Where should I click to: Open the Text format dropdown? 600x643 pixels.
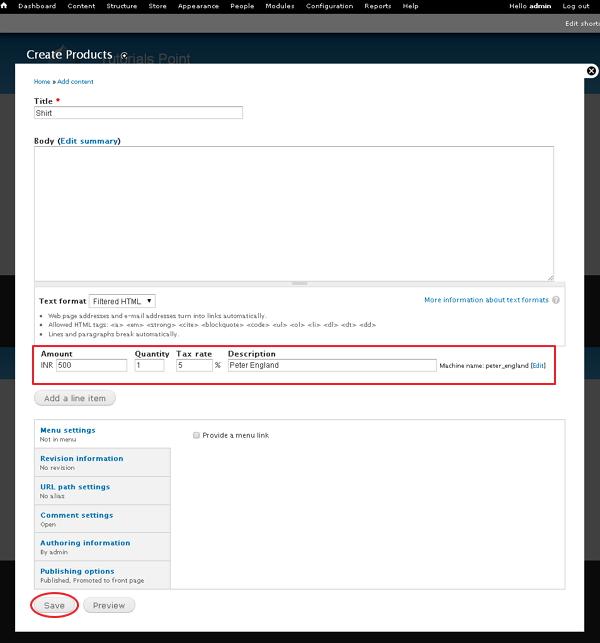tap(122, 301)
